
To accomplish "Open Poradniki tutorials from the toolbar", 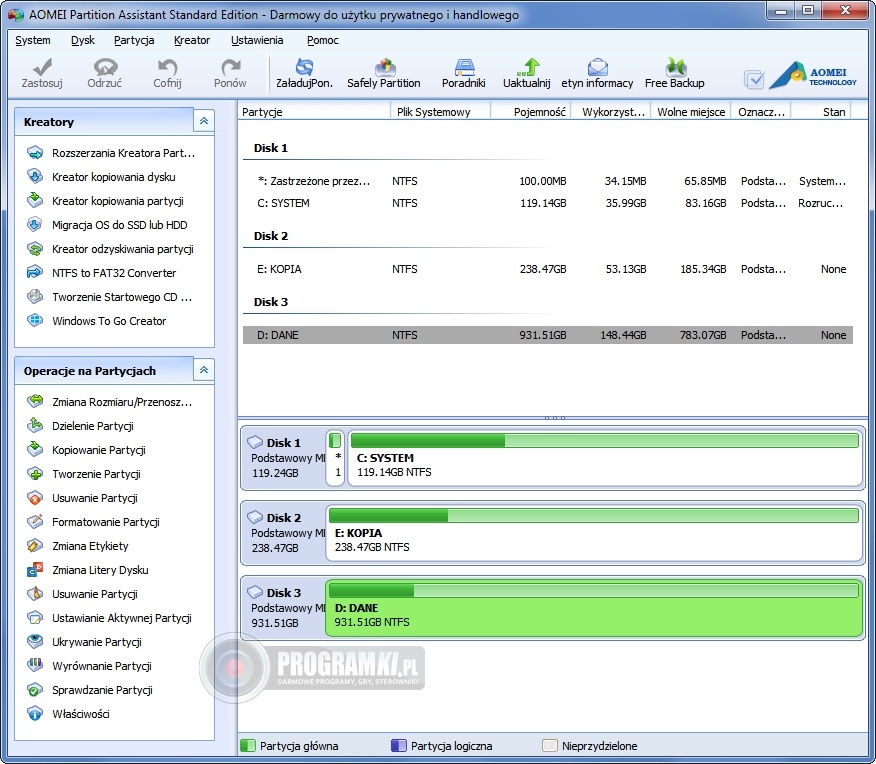I will (x=464, y=73).
